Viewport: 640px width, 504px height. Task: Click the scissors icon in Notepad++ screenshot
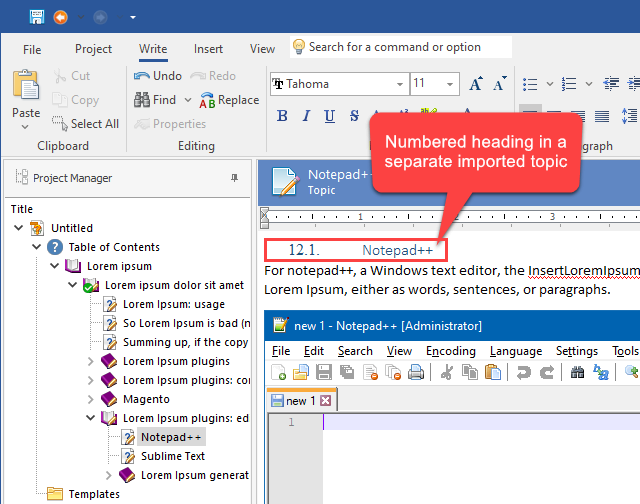pyautogui.click(x=447, y=372)
